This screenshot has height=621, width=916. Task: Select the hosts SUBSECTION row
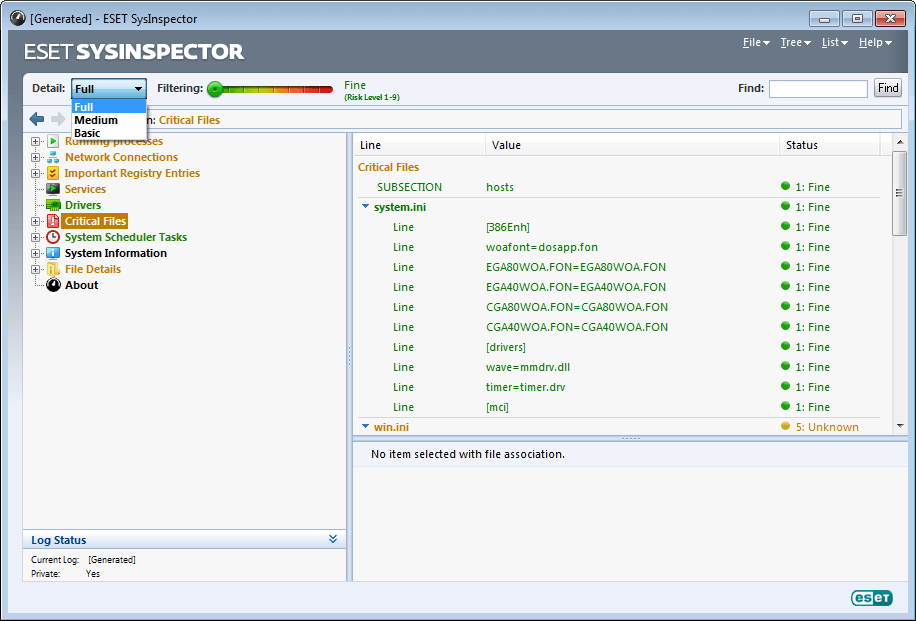click(619, 187)
